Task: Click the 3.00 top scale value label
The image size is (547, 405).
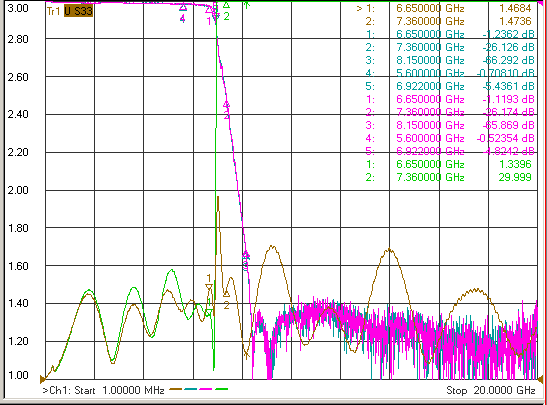Action: click(18, 8)
